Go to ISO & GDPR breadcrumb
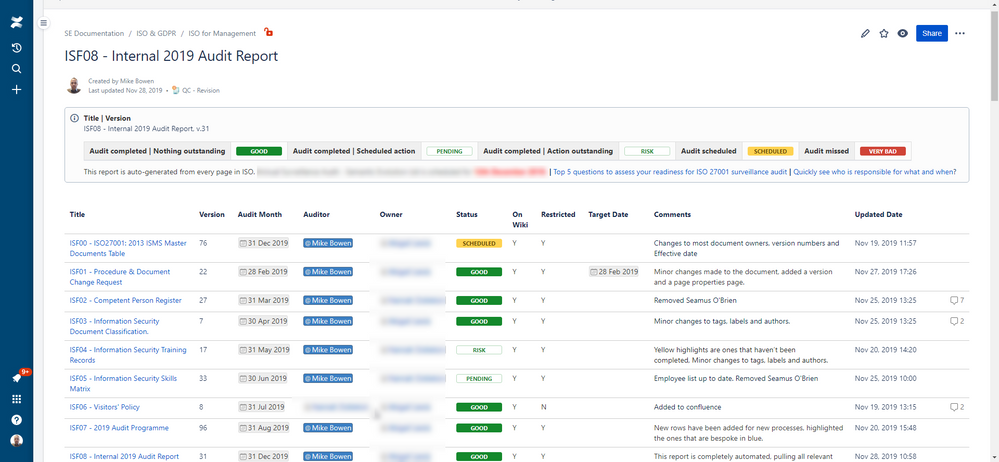This screenshot has height=462, width=999. pyautogui.click(x=156, y=33)
